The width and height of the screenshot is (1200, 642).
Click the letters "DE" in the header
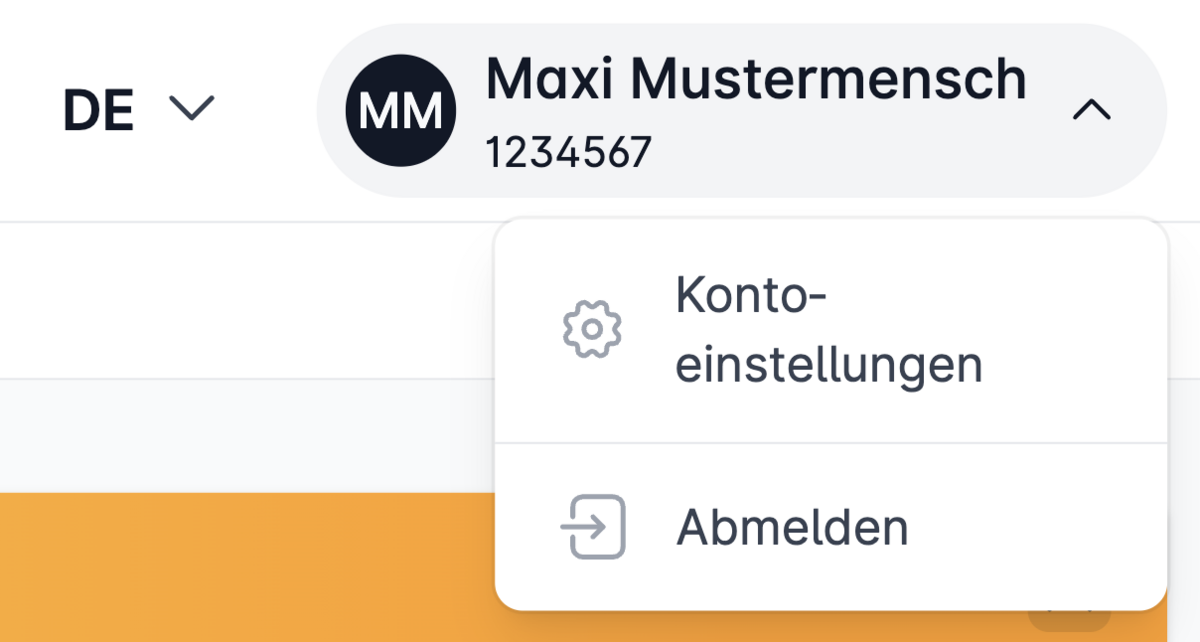tap(98, 110)
